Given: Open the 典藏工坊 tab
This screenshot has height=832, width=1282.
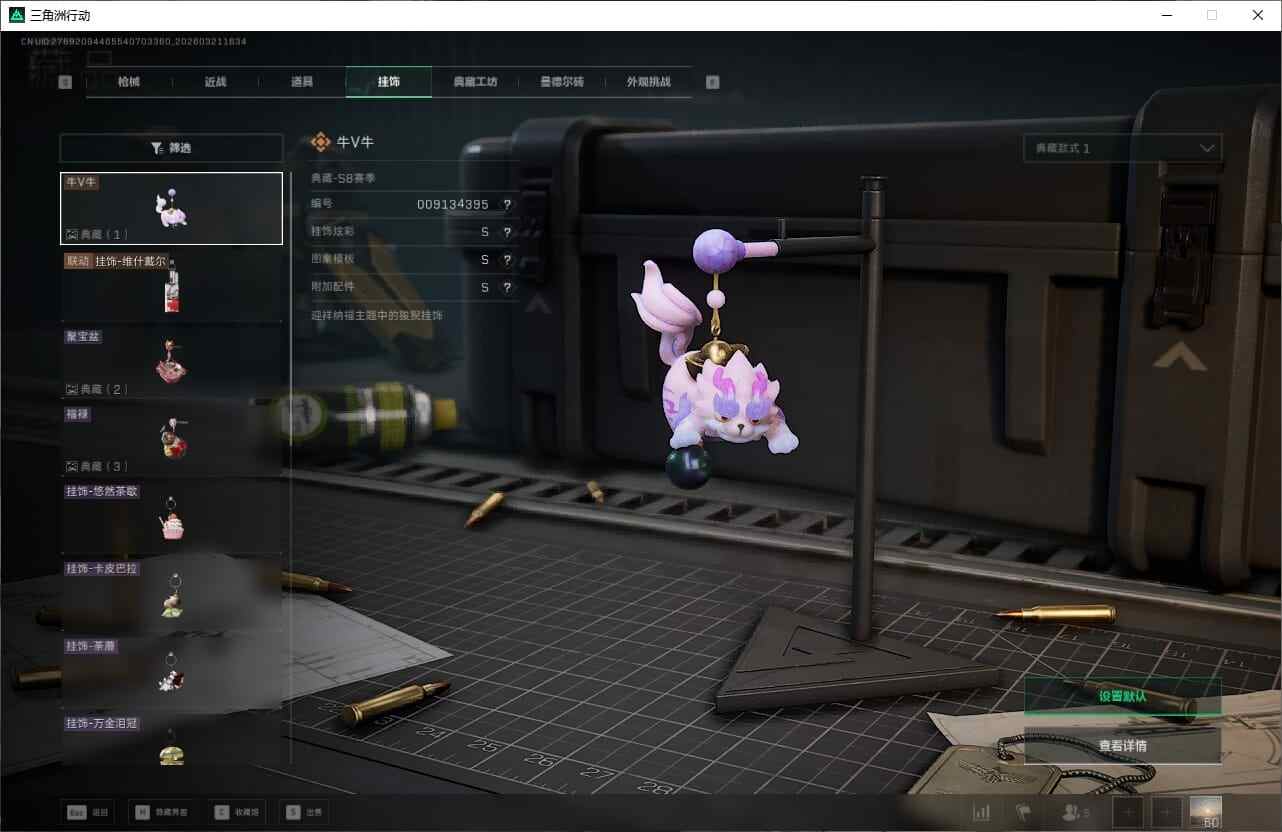Looking at the screenshot, I should point(475,82).
